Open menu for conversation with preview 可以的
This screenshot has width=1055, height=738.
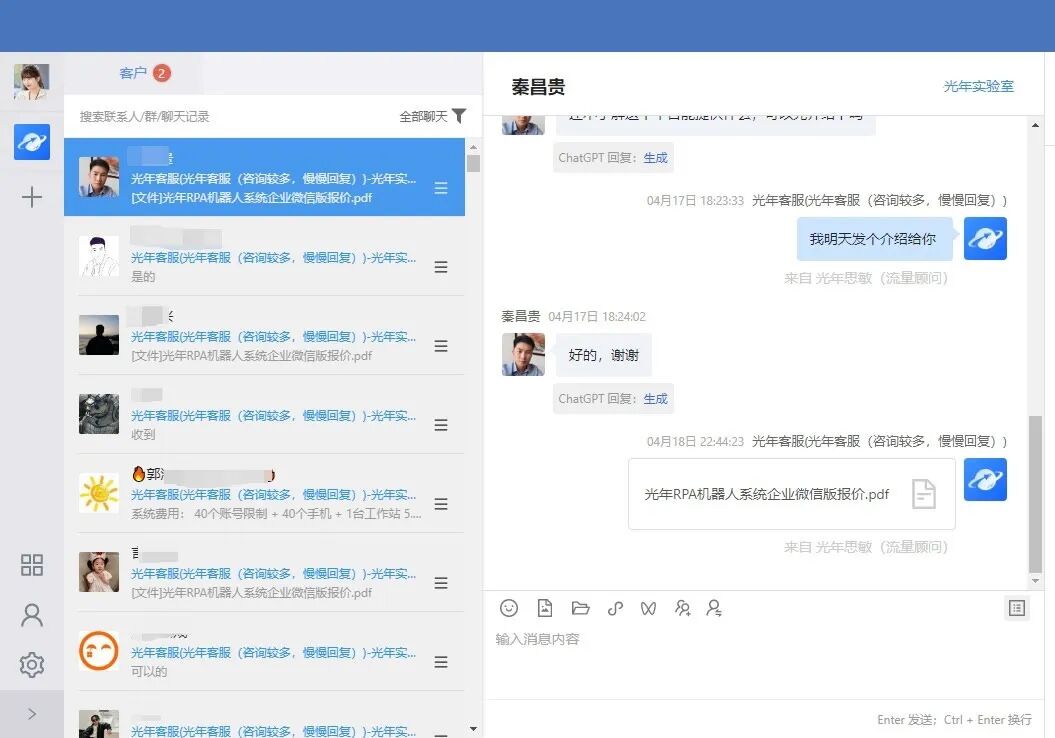click(x=441, y=662)
